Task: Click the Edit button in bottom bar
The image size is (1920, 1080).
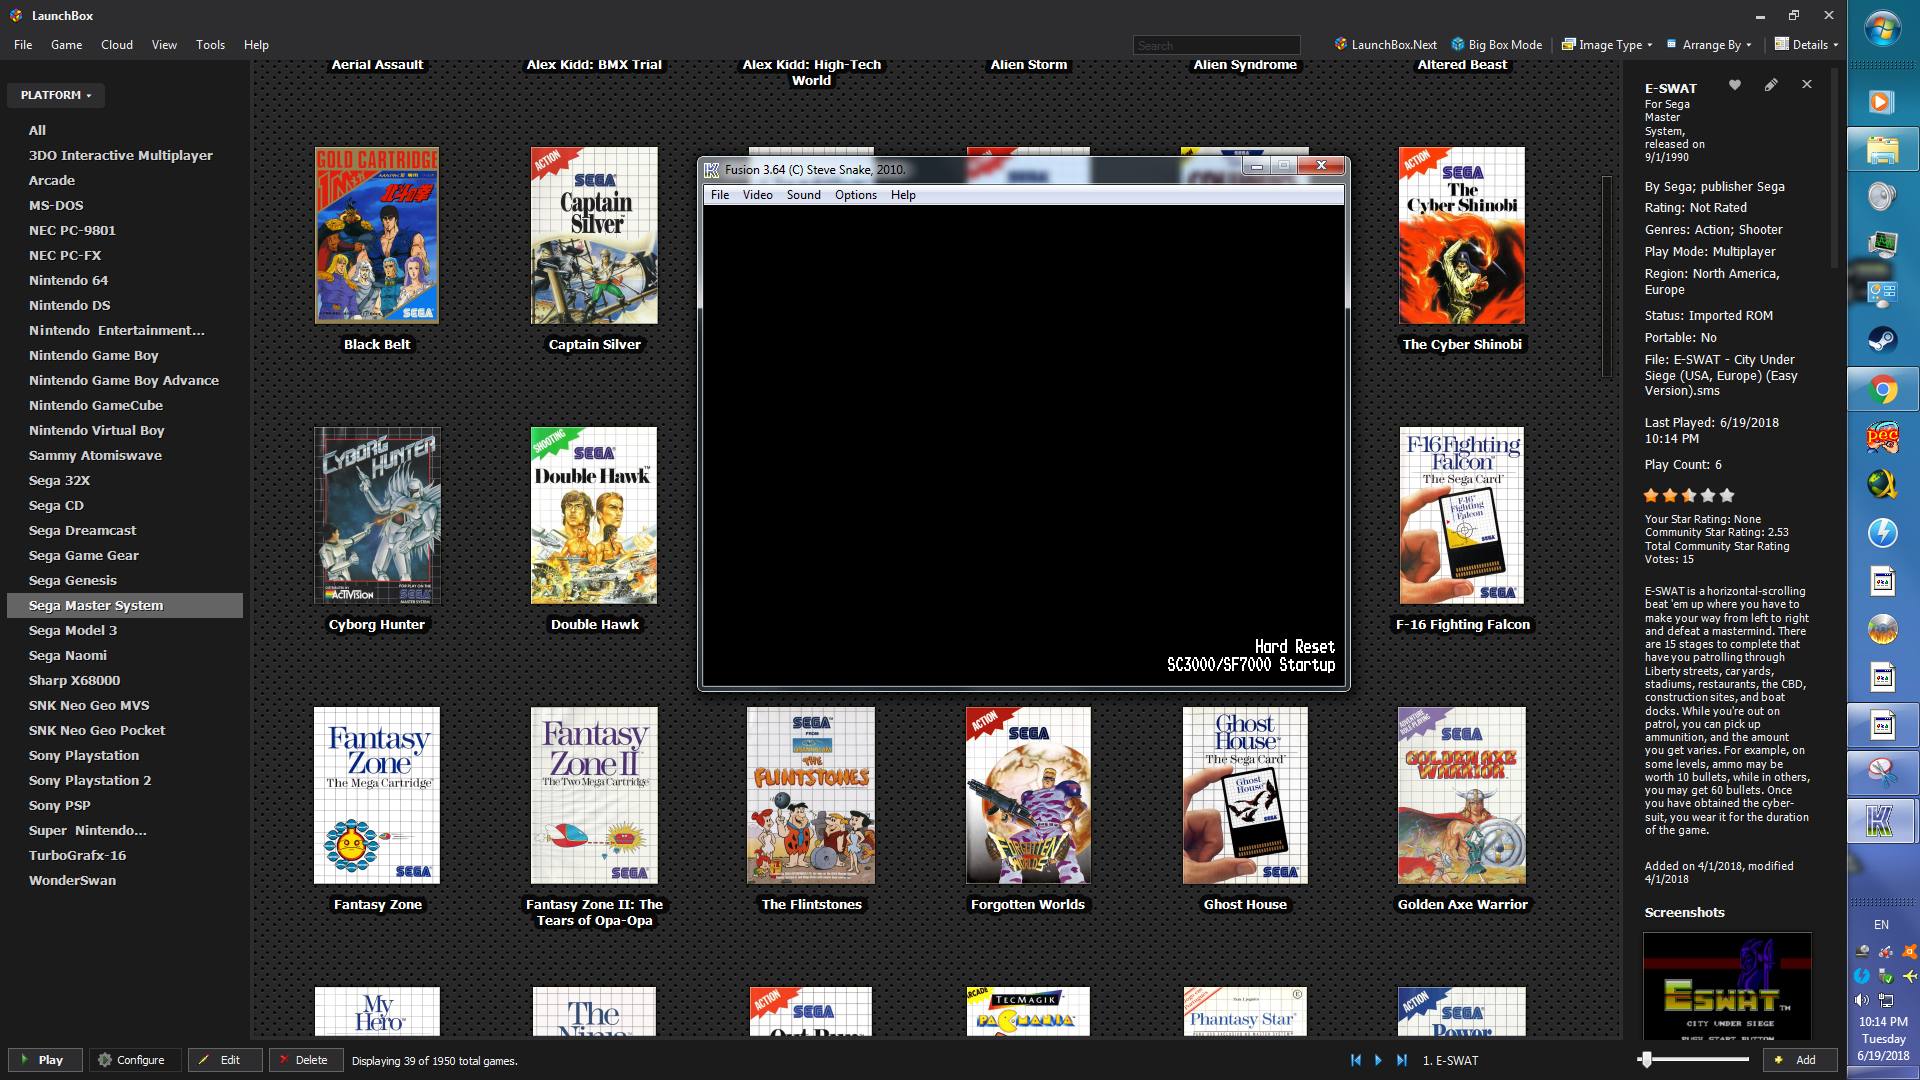Action: click(x=224, y=1060)
